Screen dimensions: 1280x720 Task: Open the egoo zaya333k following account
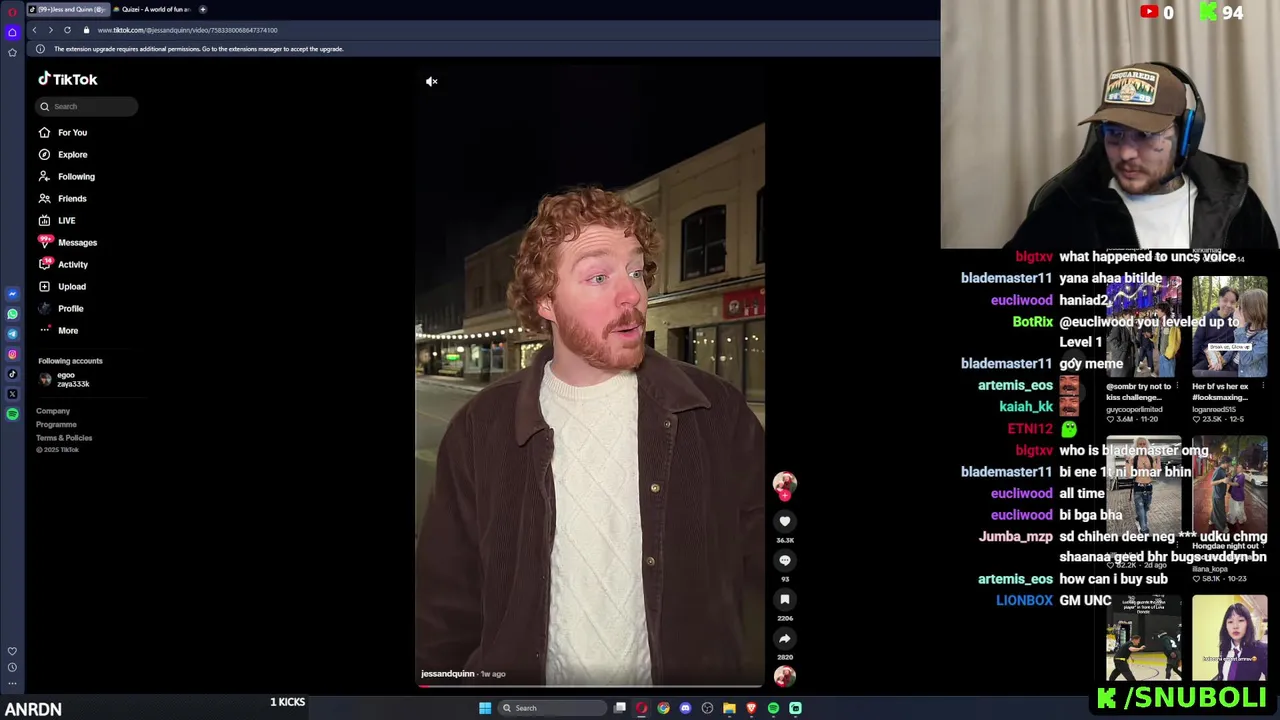(x=65, y=379)
